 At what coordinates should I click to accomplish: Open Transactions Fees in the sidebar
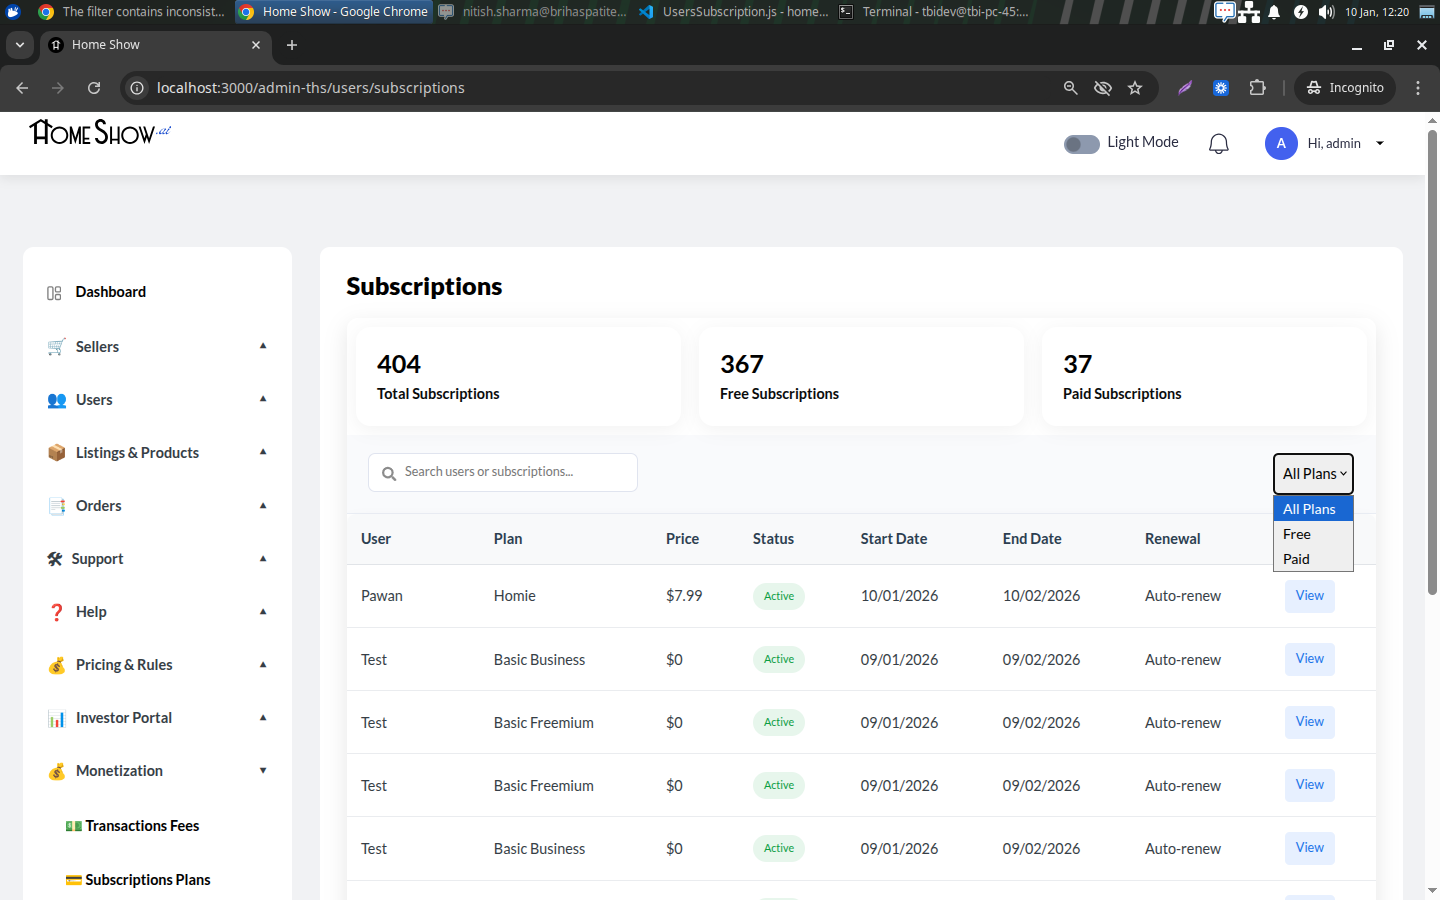[x=142, y=826]
